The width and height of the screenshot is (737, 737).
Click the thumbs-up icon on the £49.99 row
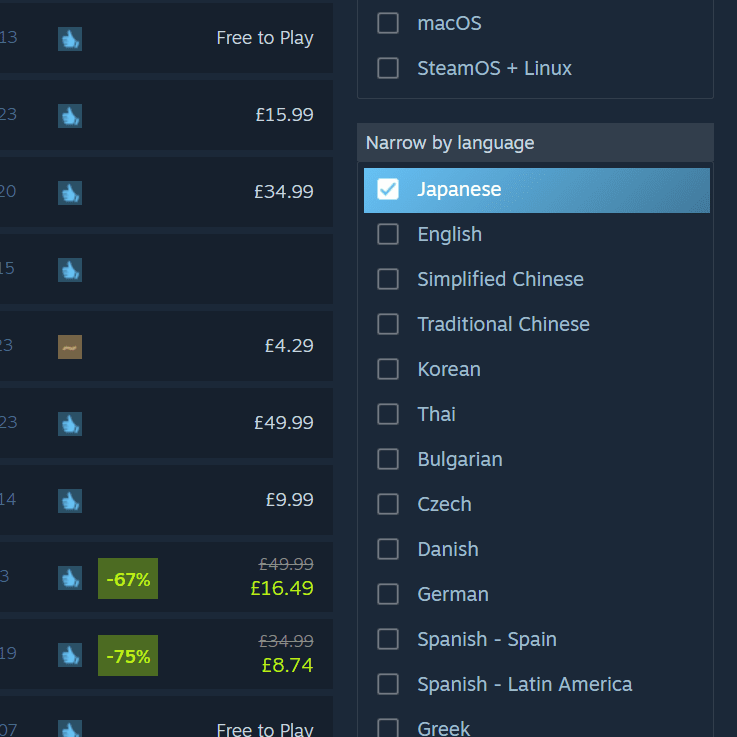coord(69,423)
